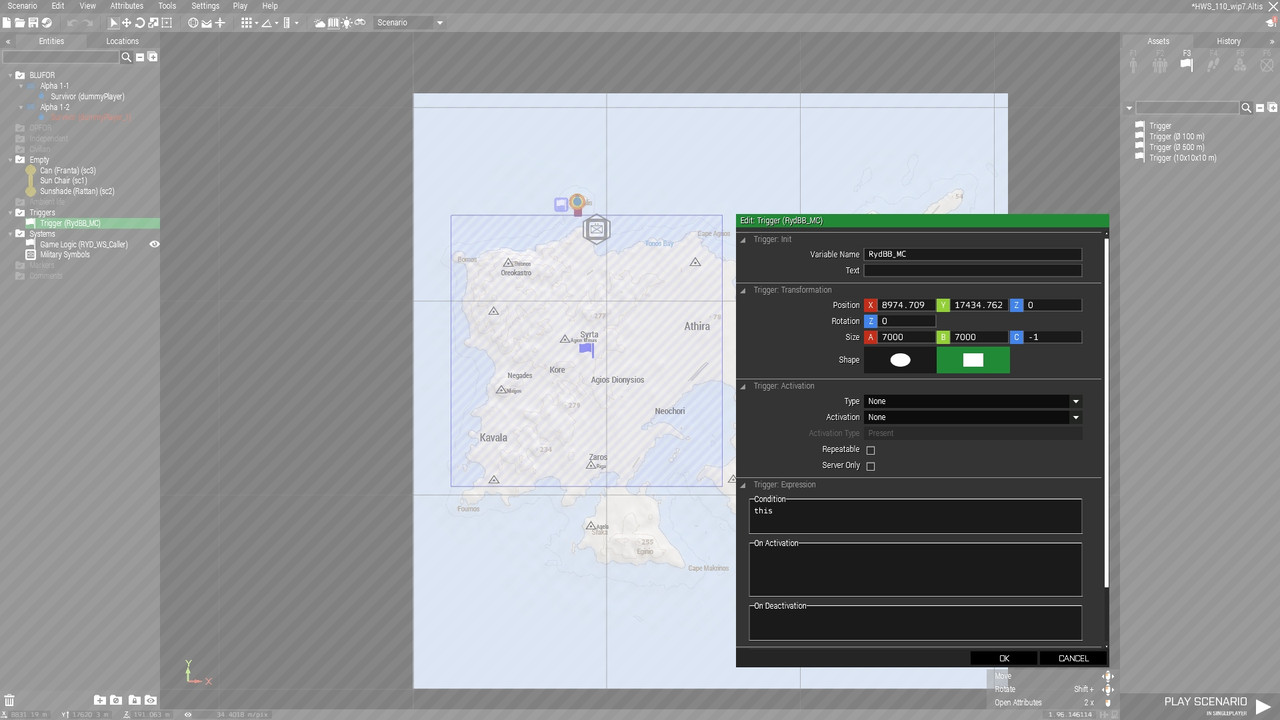The width and height of the screenshot is (1280, 720).
Task: Select the Military Symbols system entry
Action: [65, 255]
